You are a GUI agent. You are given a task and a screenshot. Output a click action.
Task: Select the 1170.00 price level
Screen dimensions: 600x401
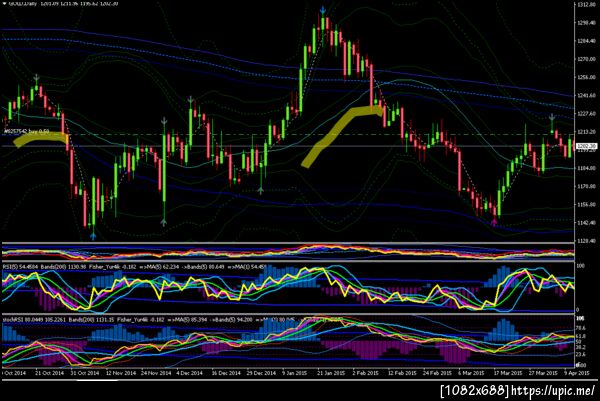tap(587, 186)
